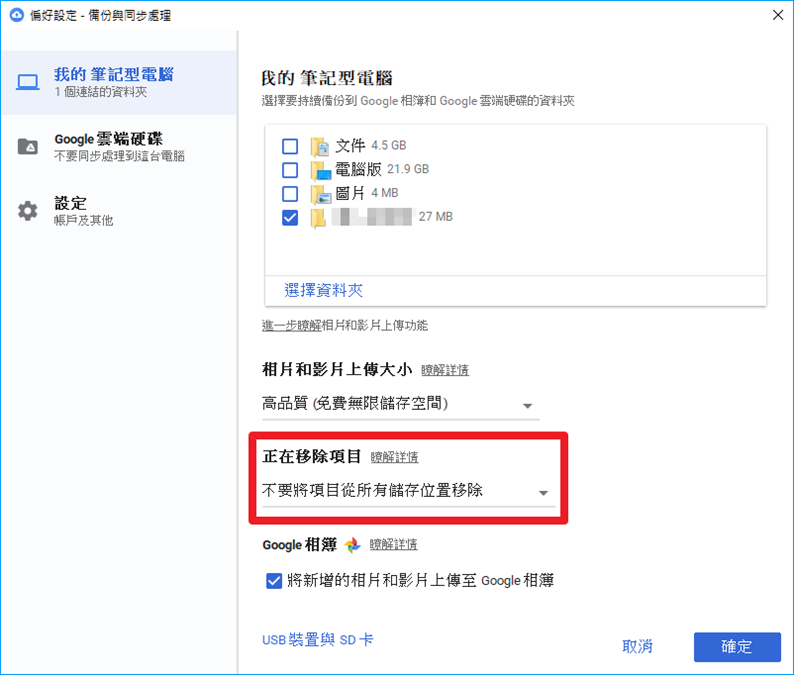The image size is (794, 675).
Task: Click the 21.9 GB size label
Action: pyautogui.click(x=408, y=169)
